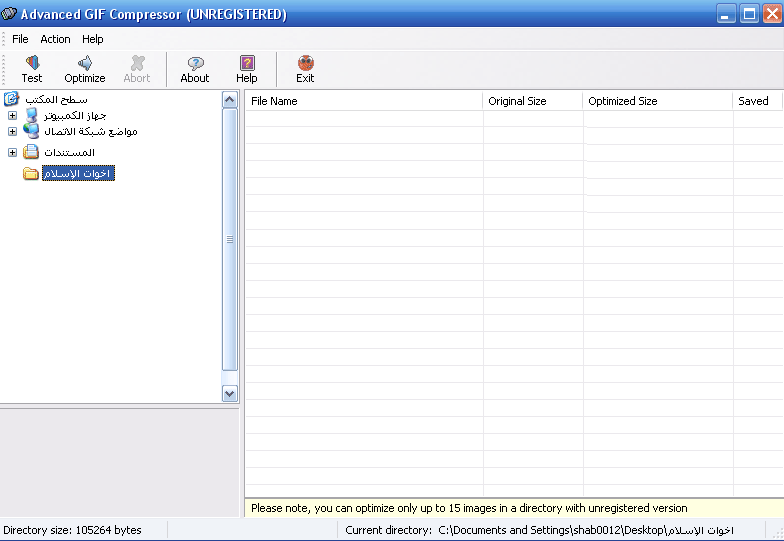784x541 pixels.
Task: Expand the المستندات tree node
Action: (x=12, y=152)
